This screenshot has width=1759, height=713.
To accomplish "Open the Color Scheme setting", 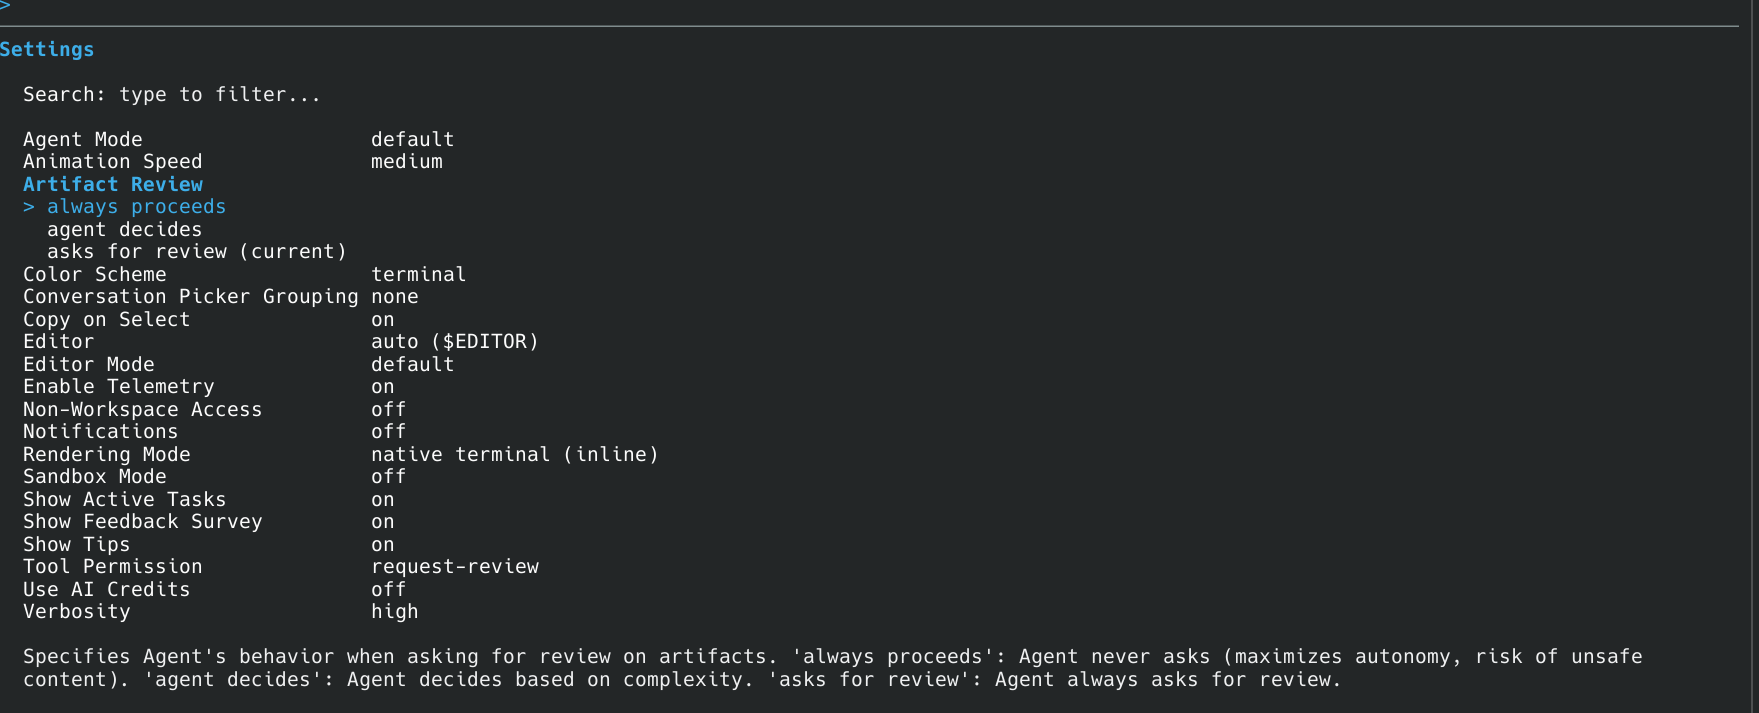I will 245,275.
